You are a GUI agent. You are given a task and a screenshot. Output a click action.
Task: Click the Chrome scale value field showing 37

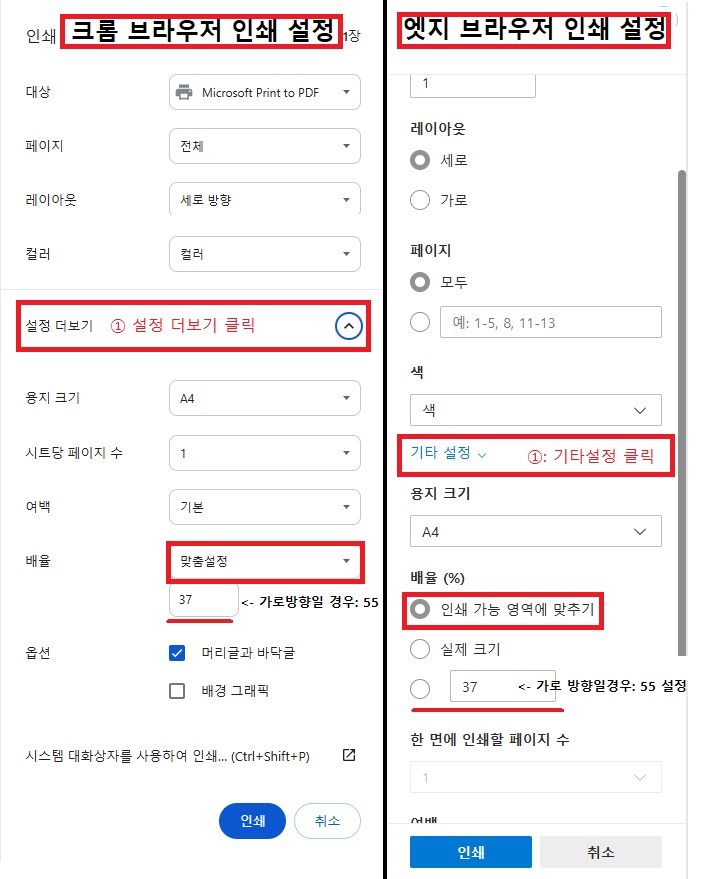pyautogui.click(x=203, y=600)
